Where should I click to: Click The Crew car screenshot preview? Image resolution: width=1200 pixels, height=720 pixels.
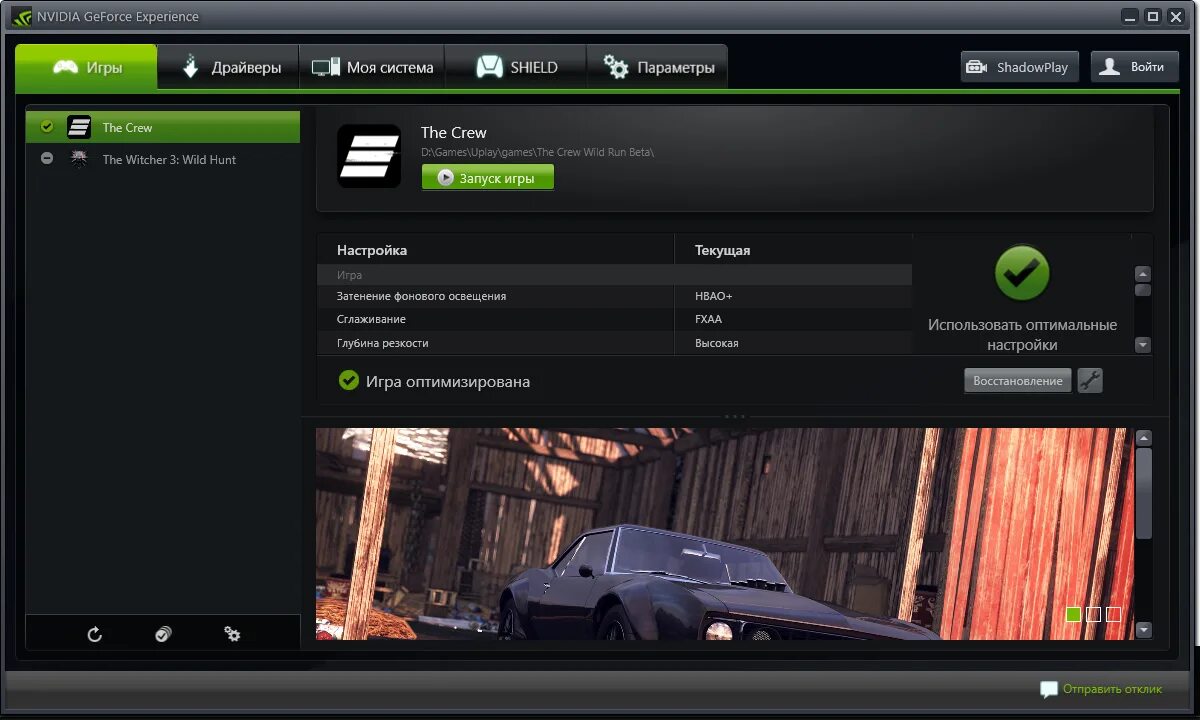click(723, 534)
